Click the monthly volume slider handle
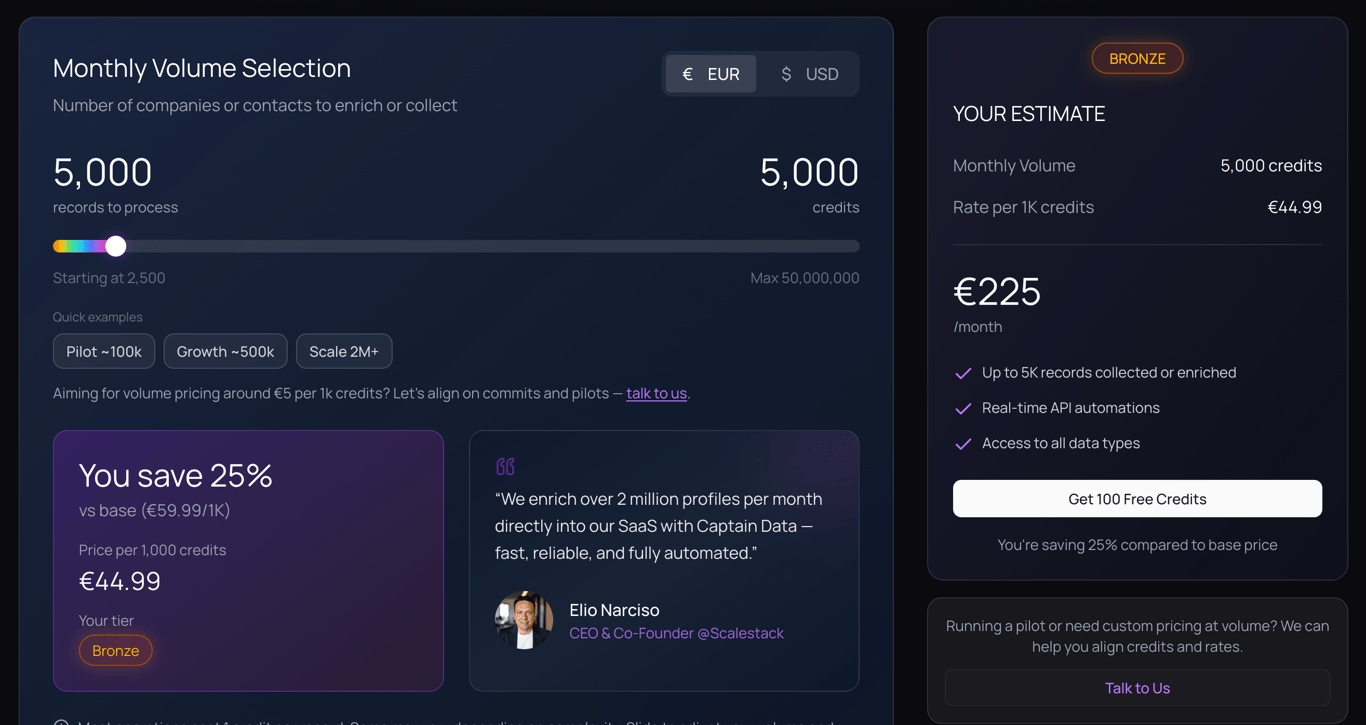 (116, 246)
